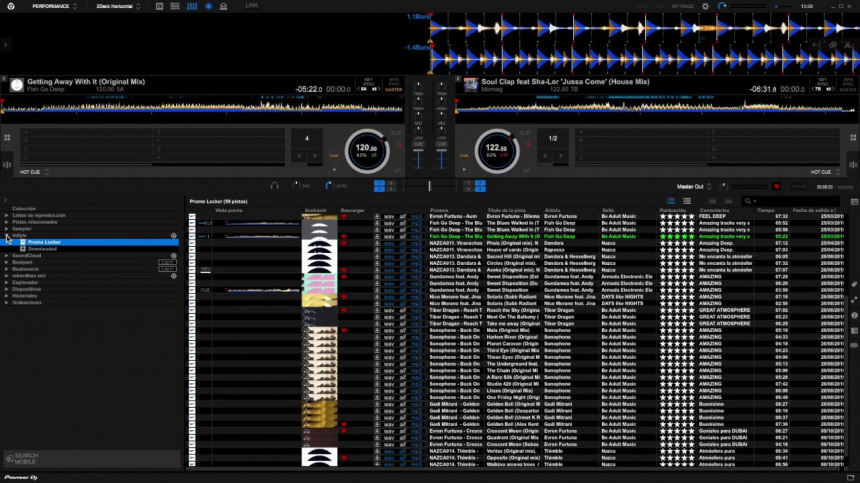
Task: Open SEARCH MOBILE in bottom left
Action: (x=24, y=458)
